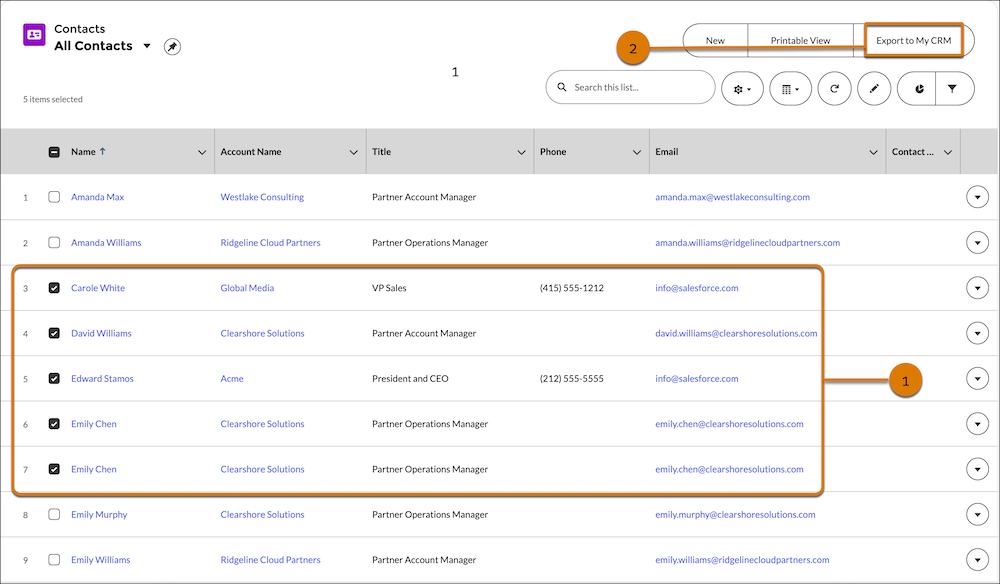Image resolution: width=1000 pixels, height=584 pixels.
Task: Toggle the select-all header checkbox
Action: 54,152
